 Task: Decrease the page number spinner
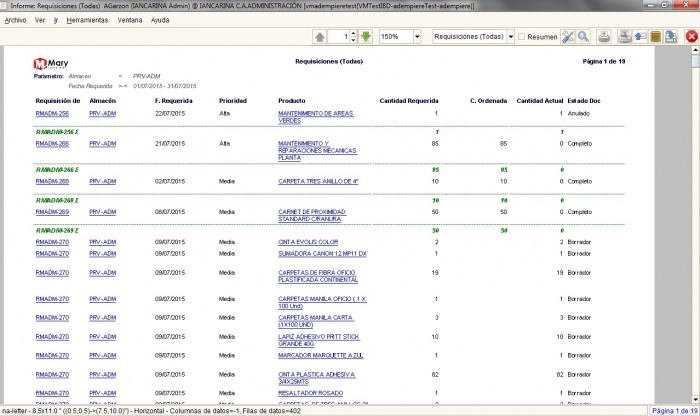tap(353, 40)
